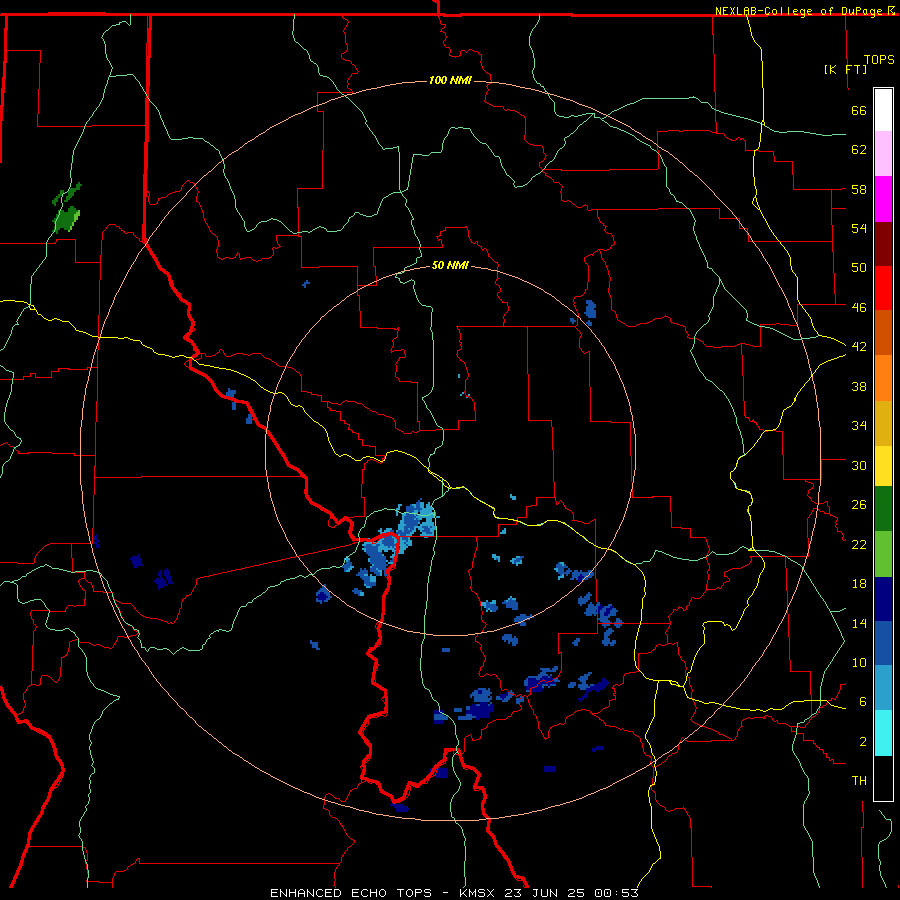
Task: Click the 46 legend value
Action: (x=859, y=308)
